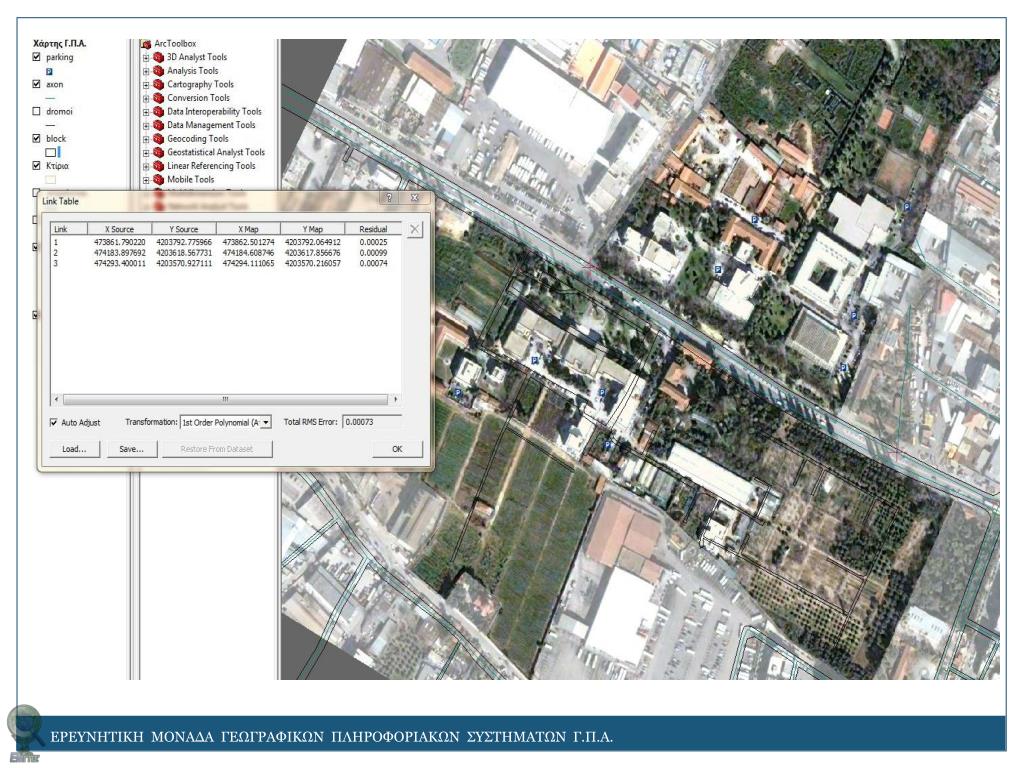Select the Cartography Tools toolbox icon
Image resolution: width=1024 pixels, height=768 pixels.
[158, 85]
